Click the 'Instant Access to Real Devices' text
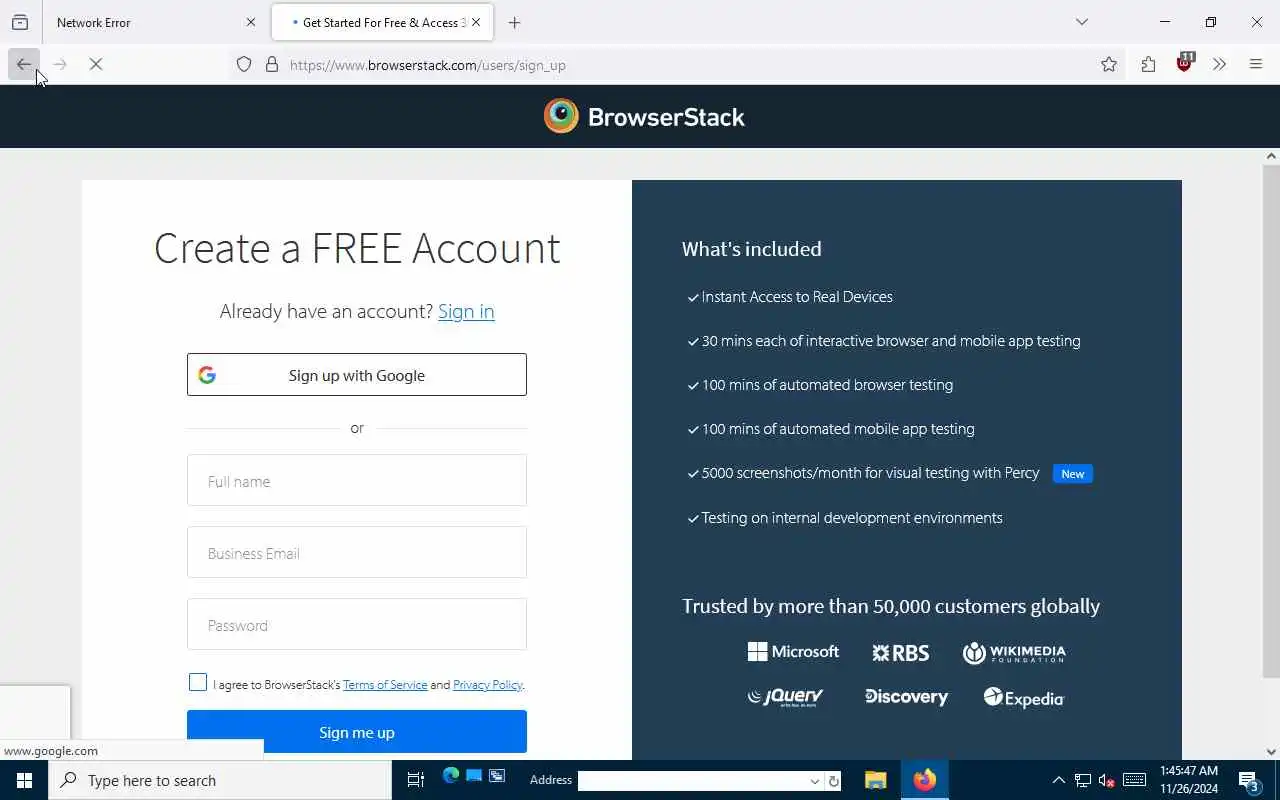Screen dimensions: 1280x800 click(797, 297)
